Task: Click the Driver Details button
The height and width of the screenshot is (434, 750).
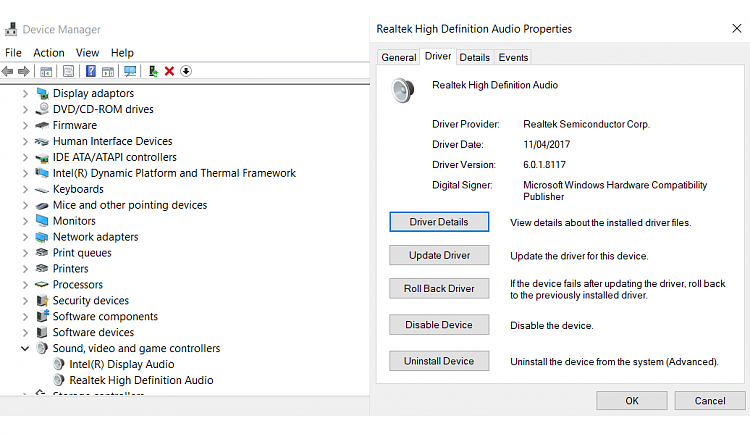Action: (439, 222)
